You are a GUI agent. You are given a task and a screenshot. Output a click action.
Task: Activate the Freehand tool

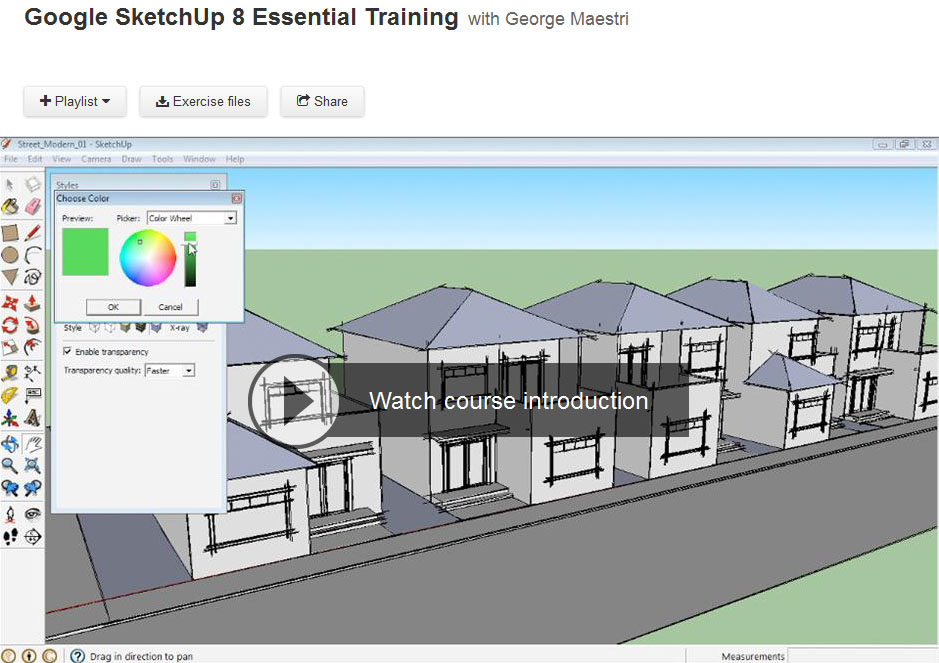32,277
